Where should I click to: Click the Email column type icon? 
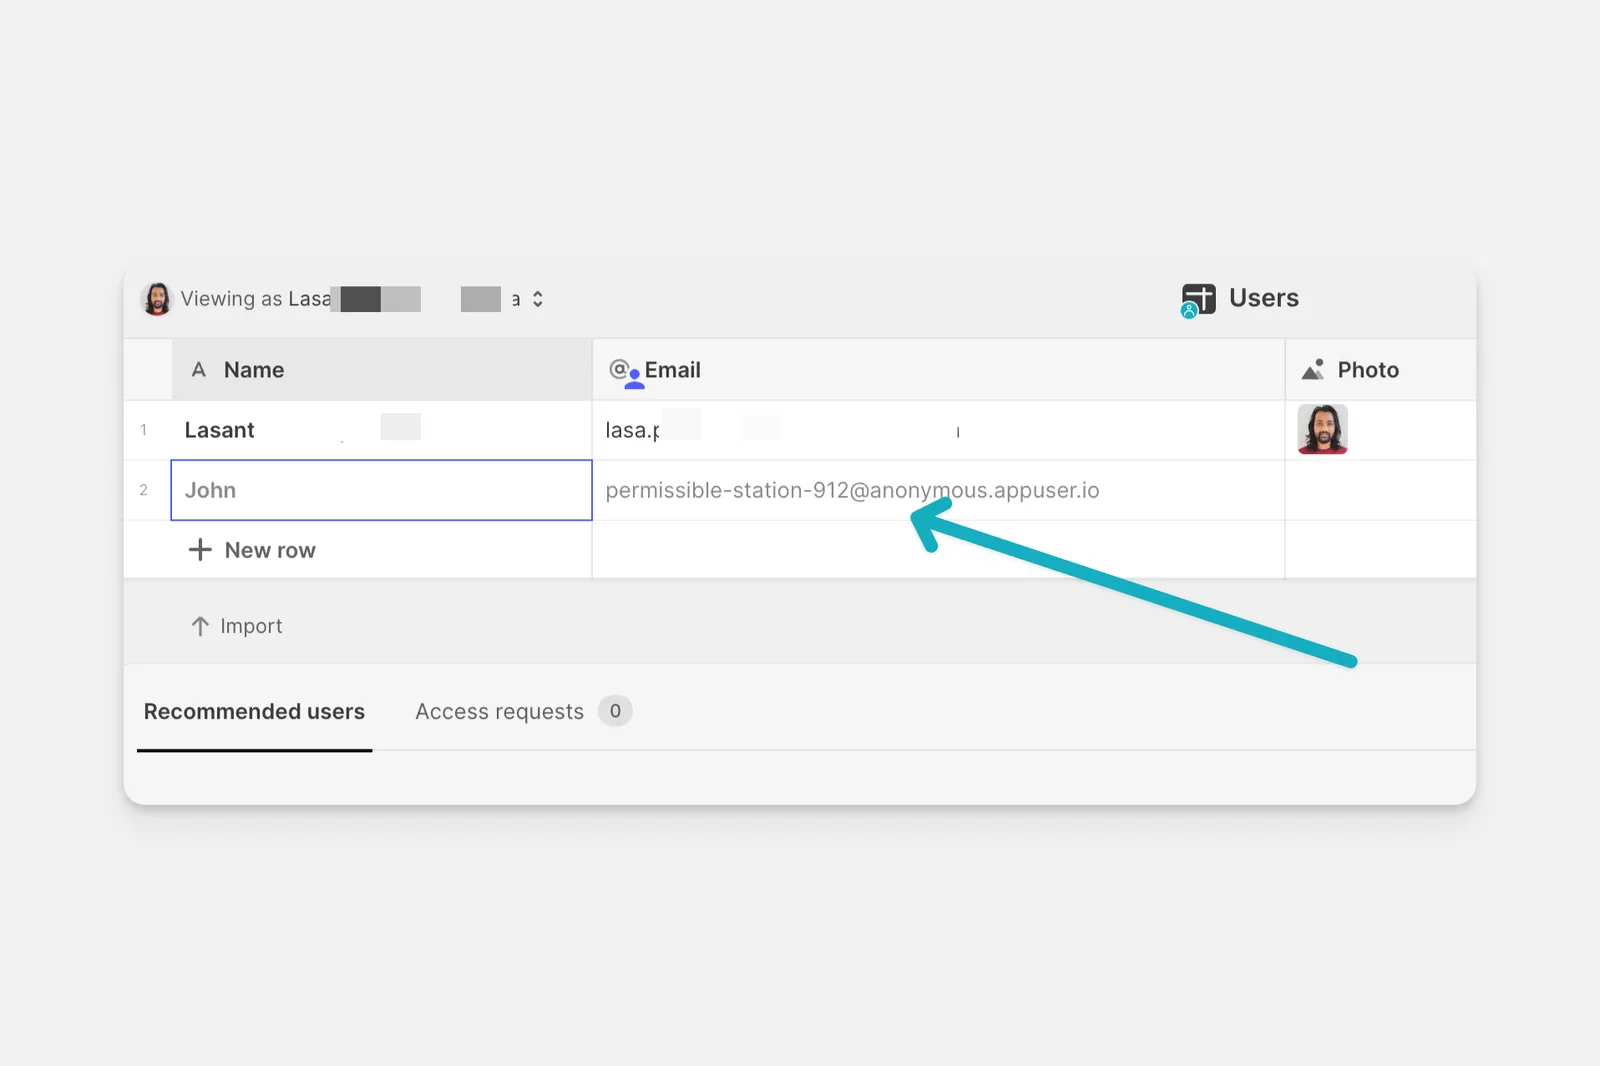click(x=625, y=372)
